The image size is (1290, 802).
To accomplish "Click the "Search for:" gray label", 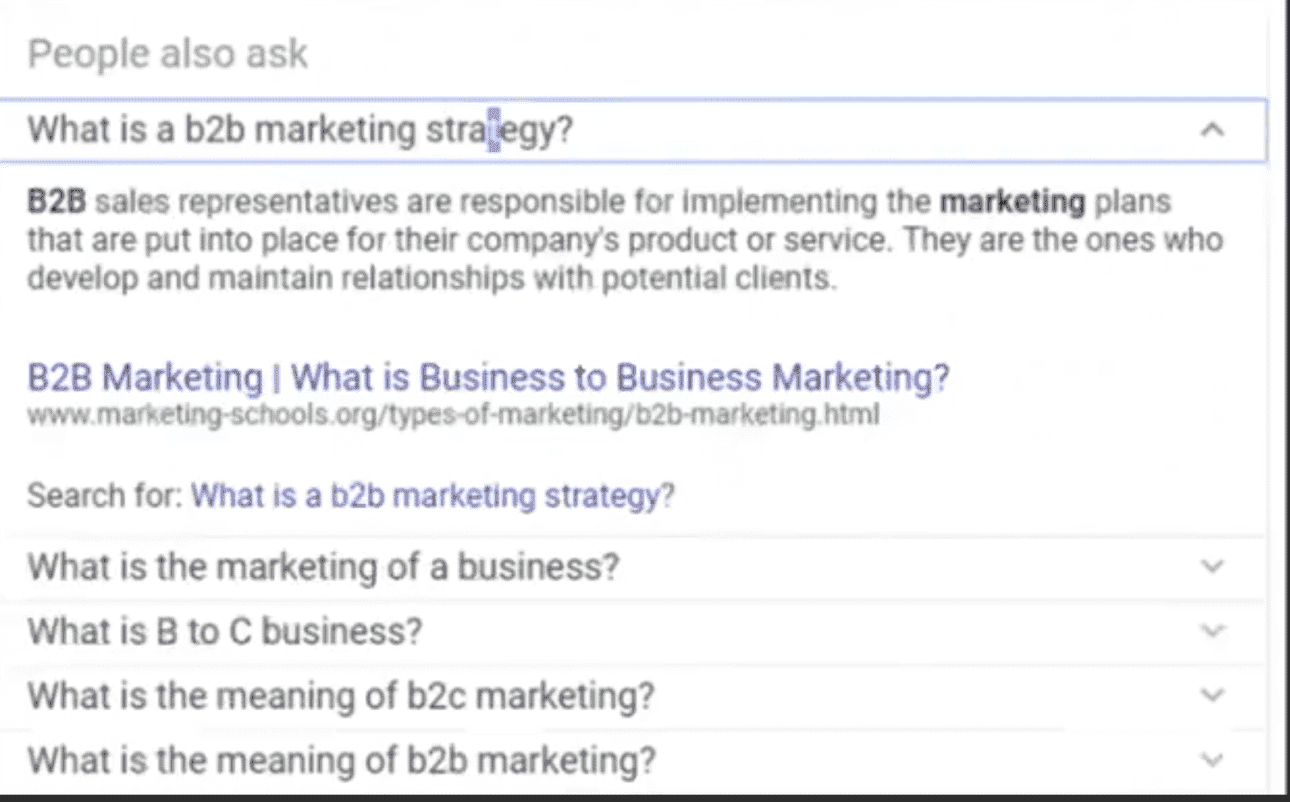I will [104, 495].
